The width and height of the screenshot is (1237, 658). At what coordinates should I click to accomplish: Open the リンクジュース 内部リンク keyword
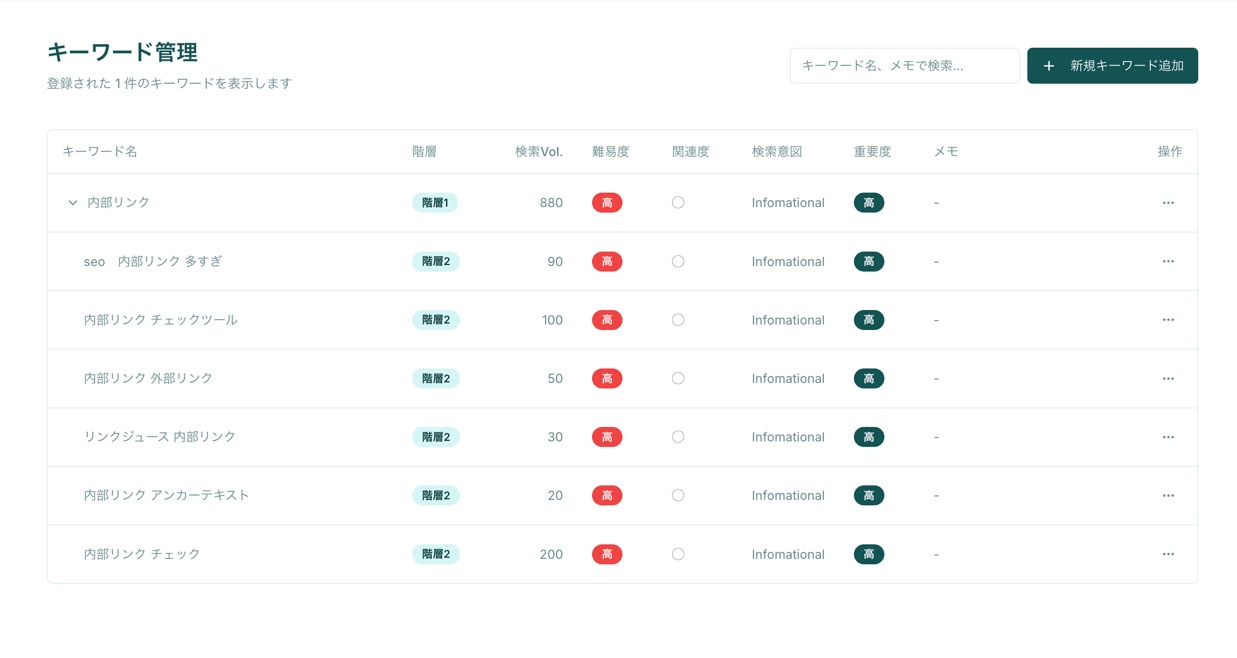coord(160,437)
